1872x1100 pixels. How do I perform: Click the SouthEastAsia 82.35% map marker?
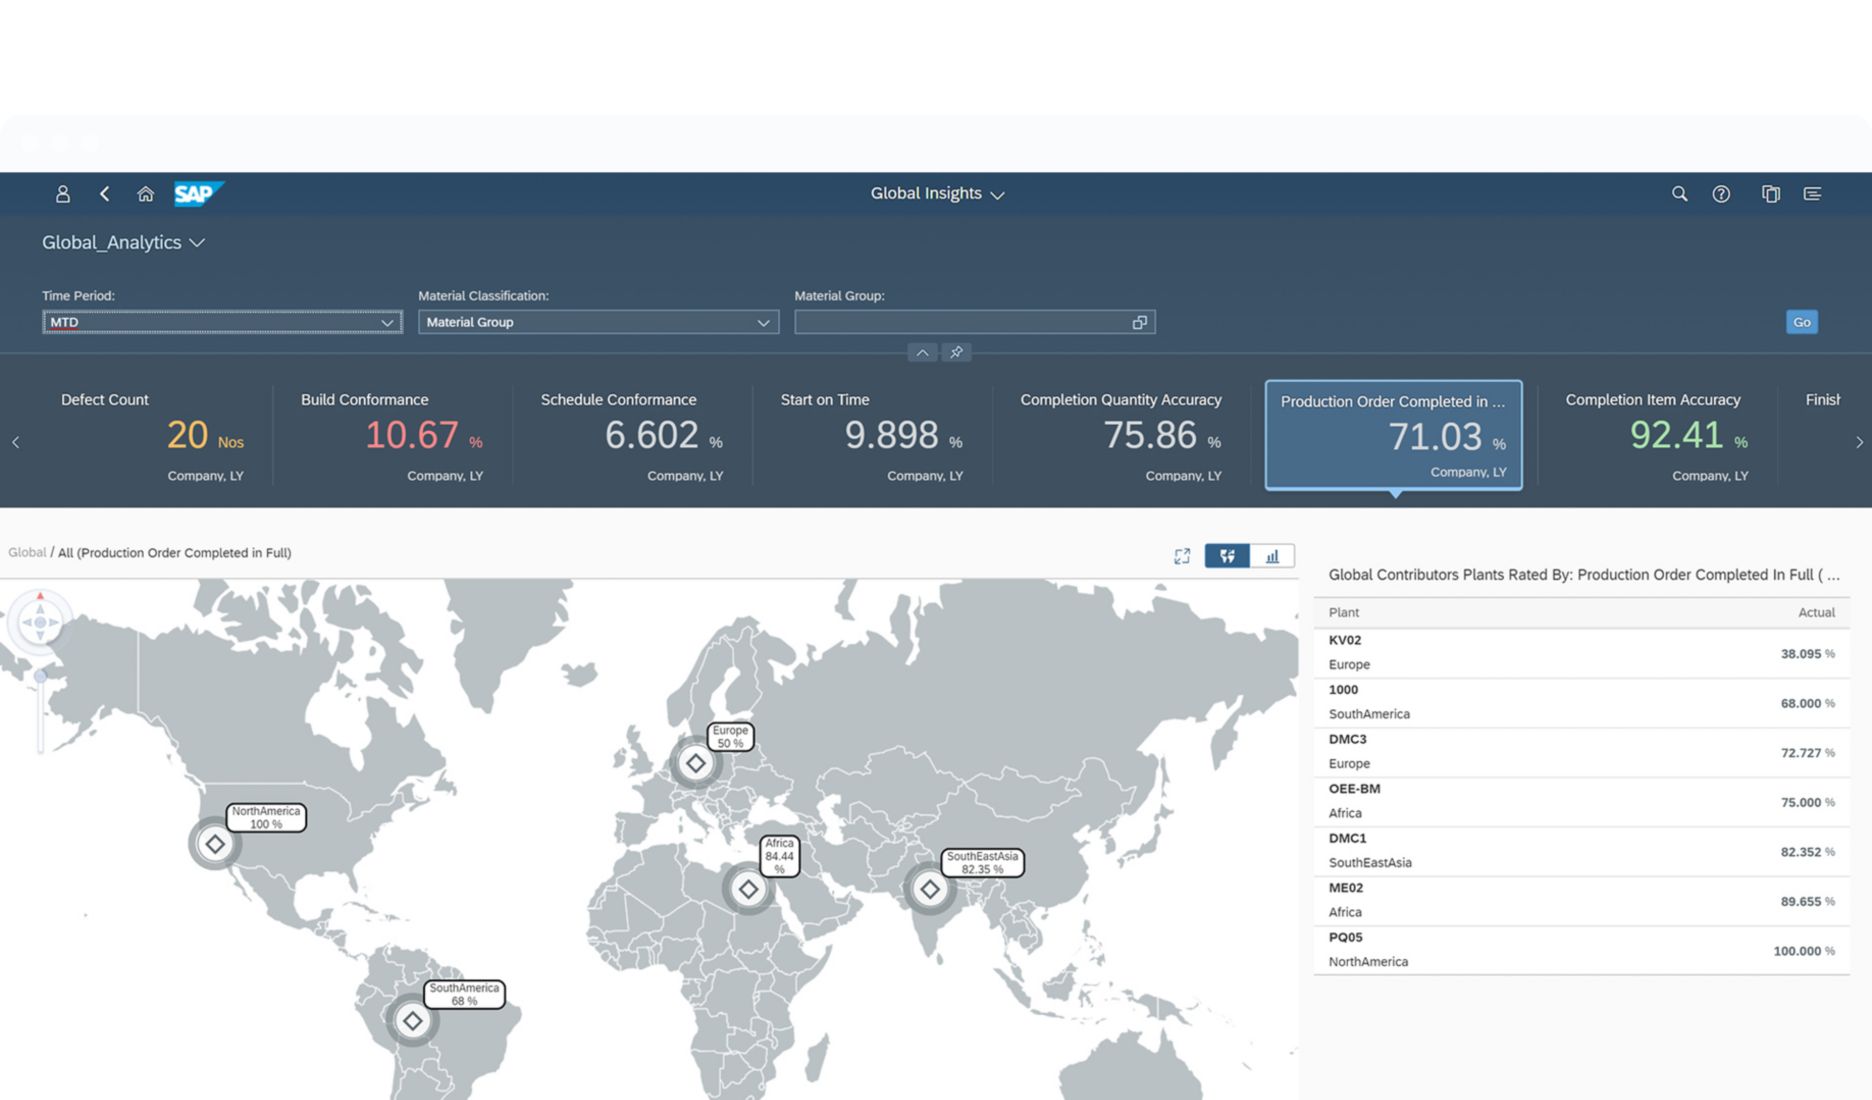(x=929, y=888)
